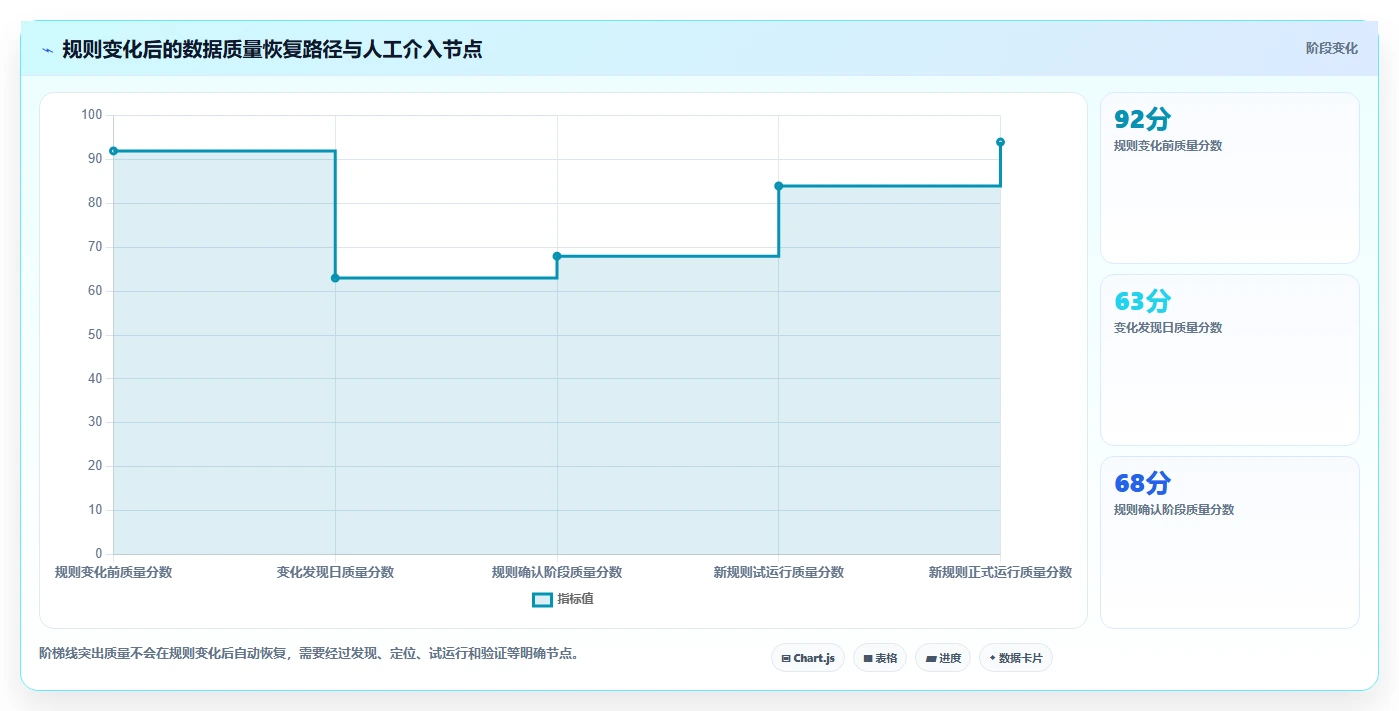Click the 数据卡片 tag pill
The height and width of the screenshot is (711, 1399).
click(1016, 658)
